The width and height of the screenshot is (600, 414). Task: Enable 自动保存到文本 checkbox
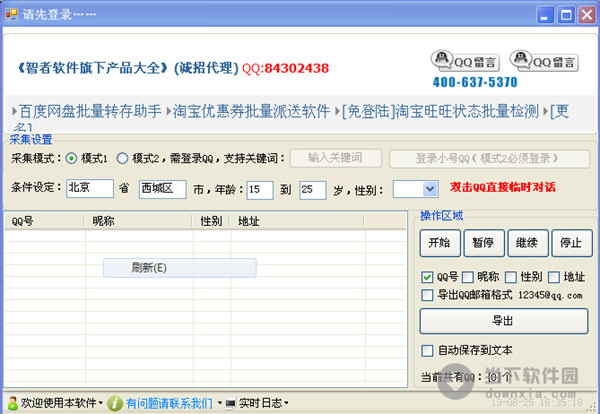[427, 350]
